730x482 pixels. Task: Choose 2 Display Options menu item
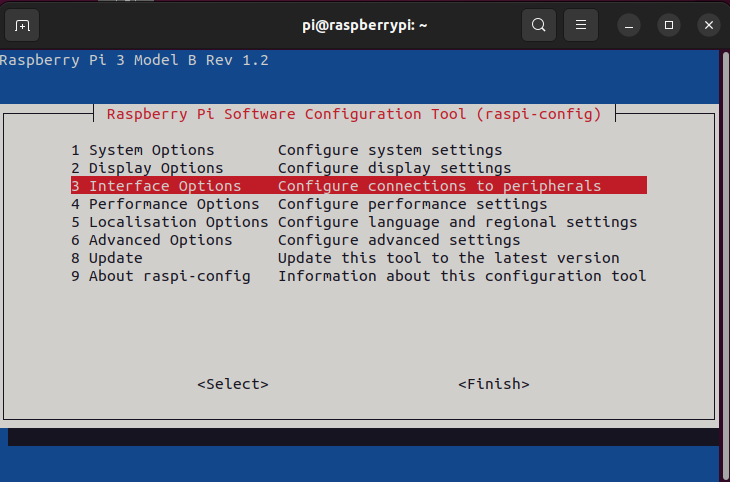pyautogui.click(x=147, y=168)
